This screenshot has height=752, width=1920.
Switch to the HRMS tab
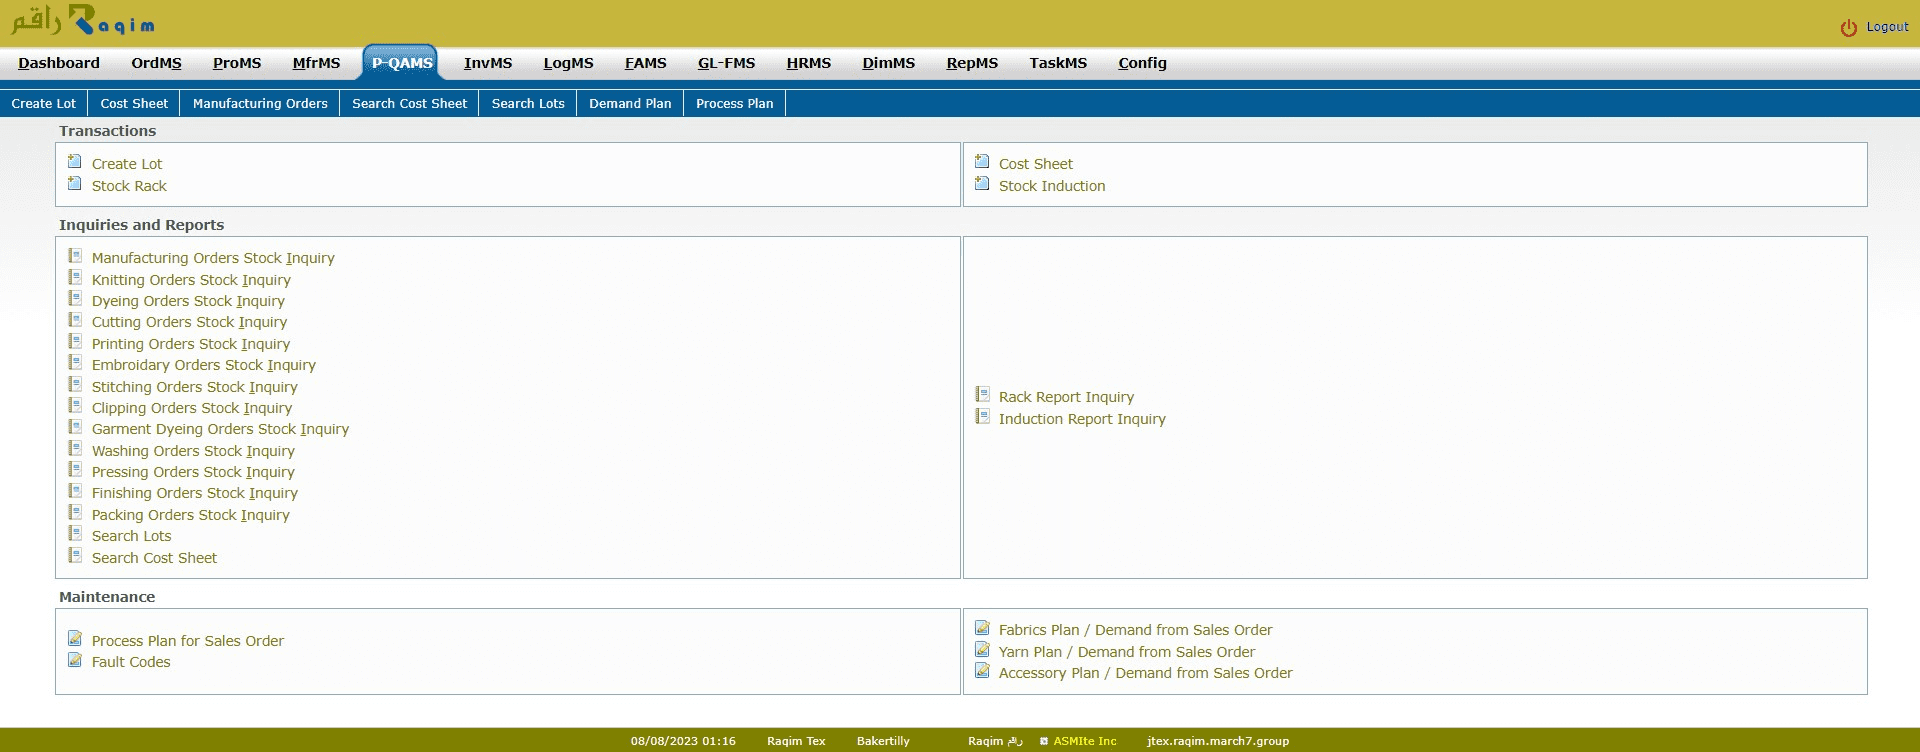(x=808, y=63)
